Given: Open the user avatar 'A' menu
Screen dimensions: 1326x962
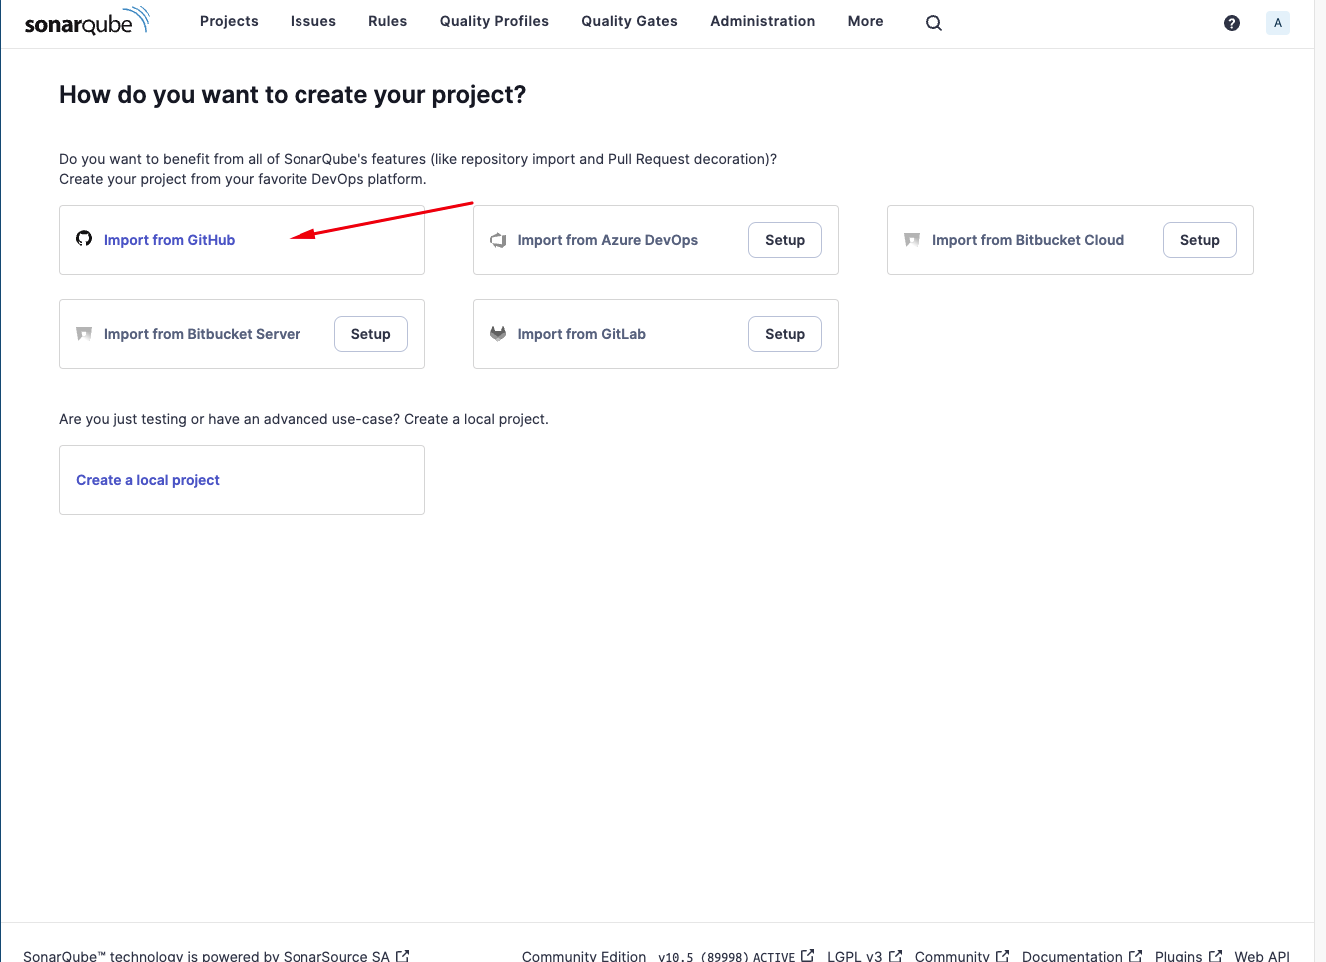Looking at the screenshot, I should [x=1278, y=23].
